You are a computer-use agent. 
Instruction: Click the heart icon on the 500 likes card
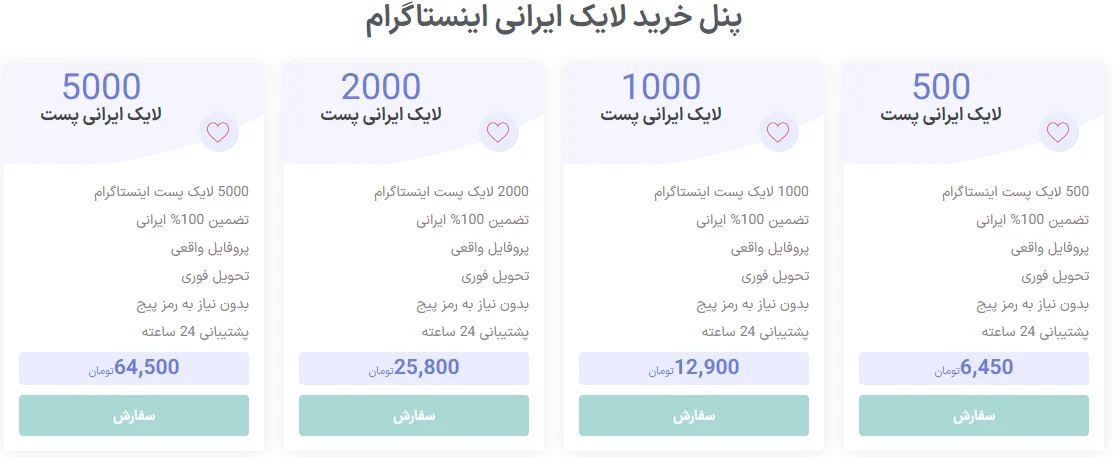point(1058,132)
